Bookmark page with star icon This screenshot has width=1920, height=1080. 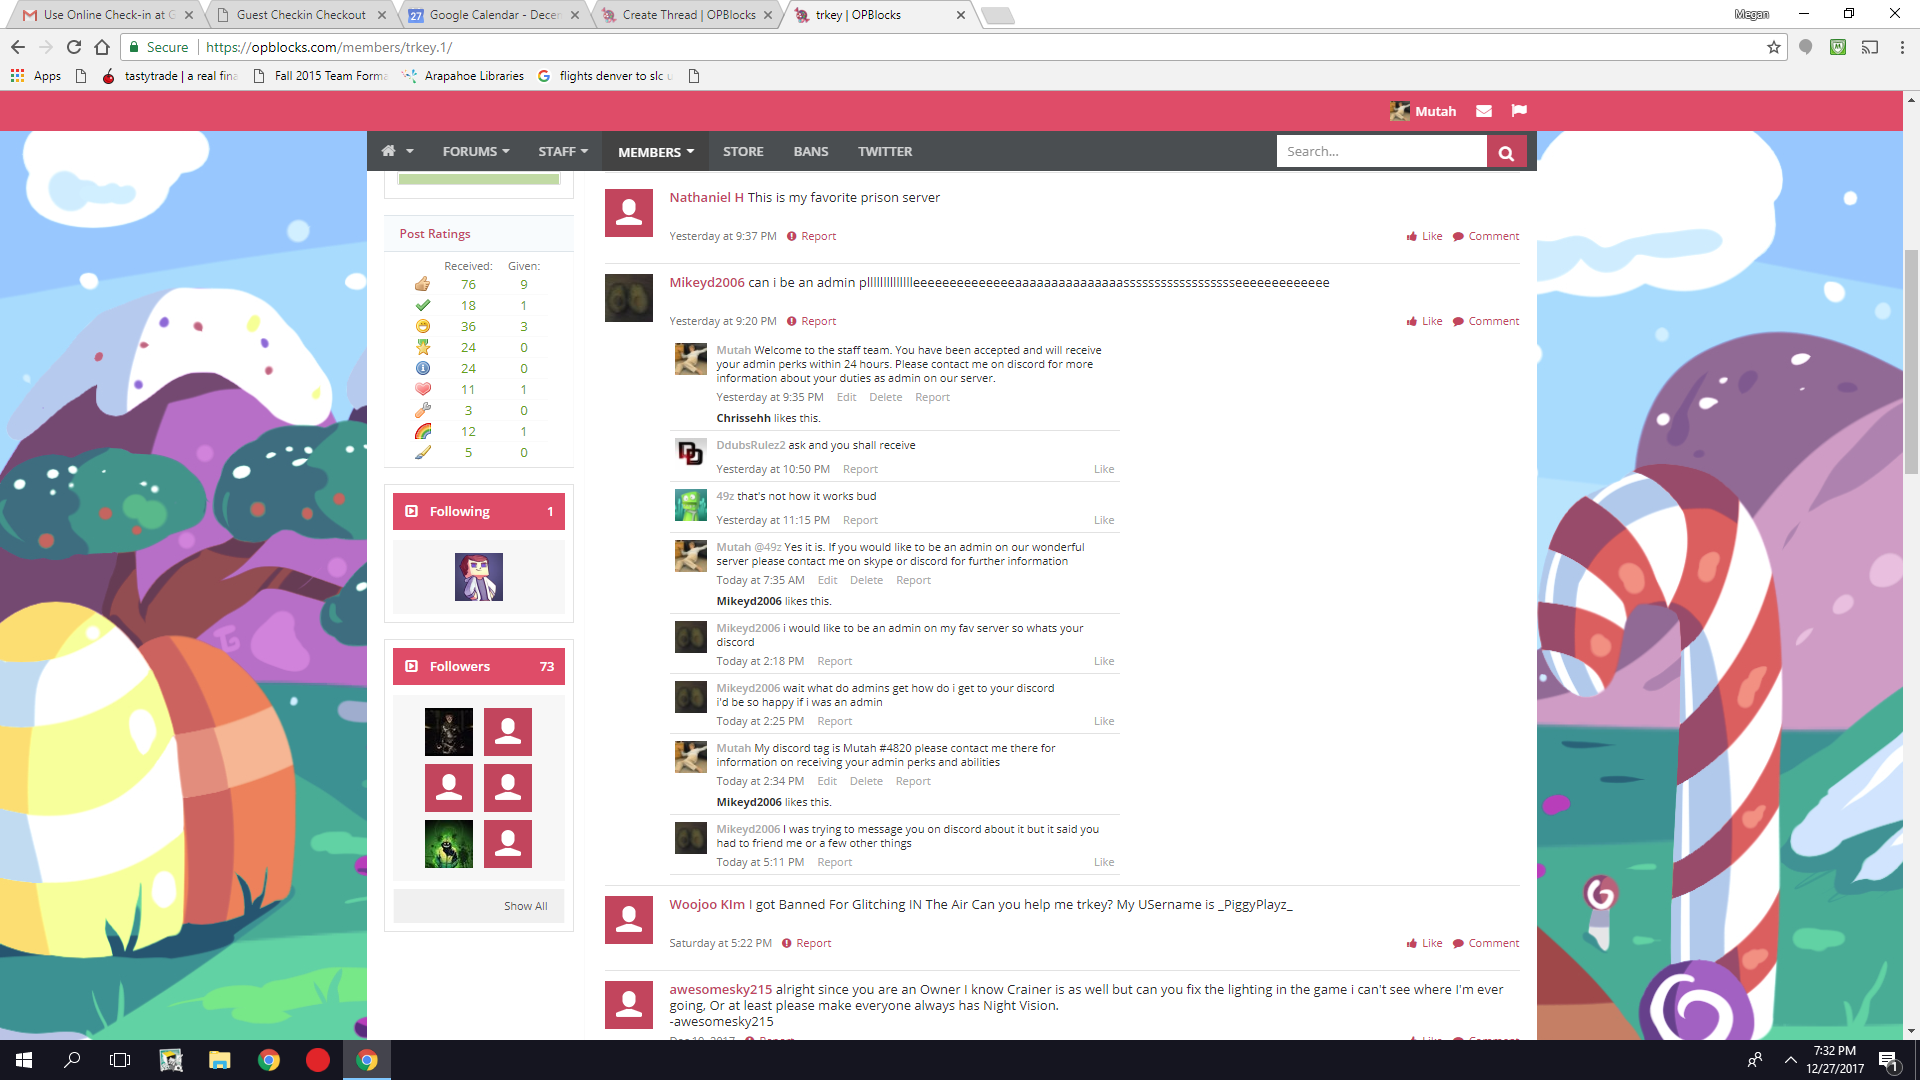[1773, 47]
